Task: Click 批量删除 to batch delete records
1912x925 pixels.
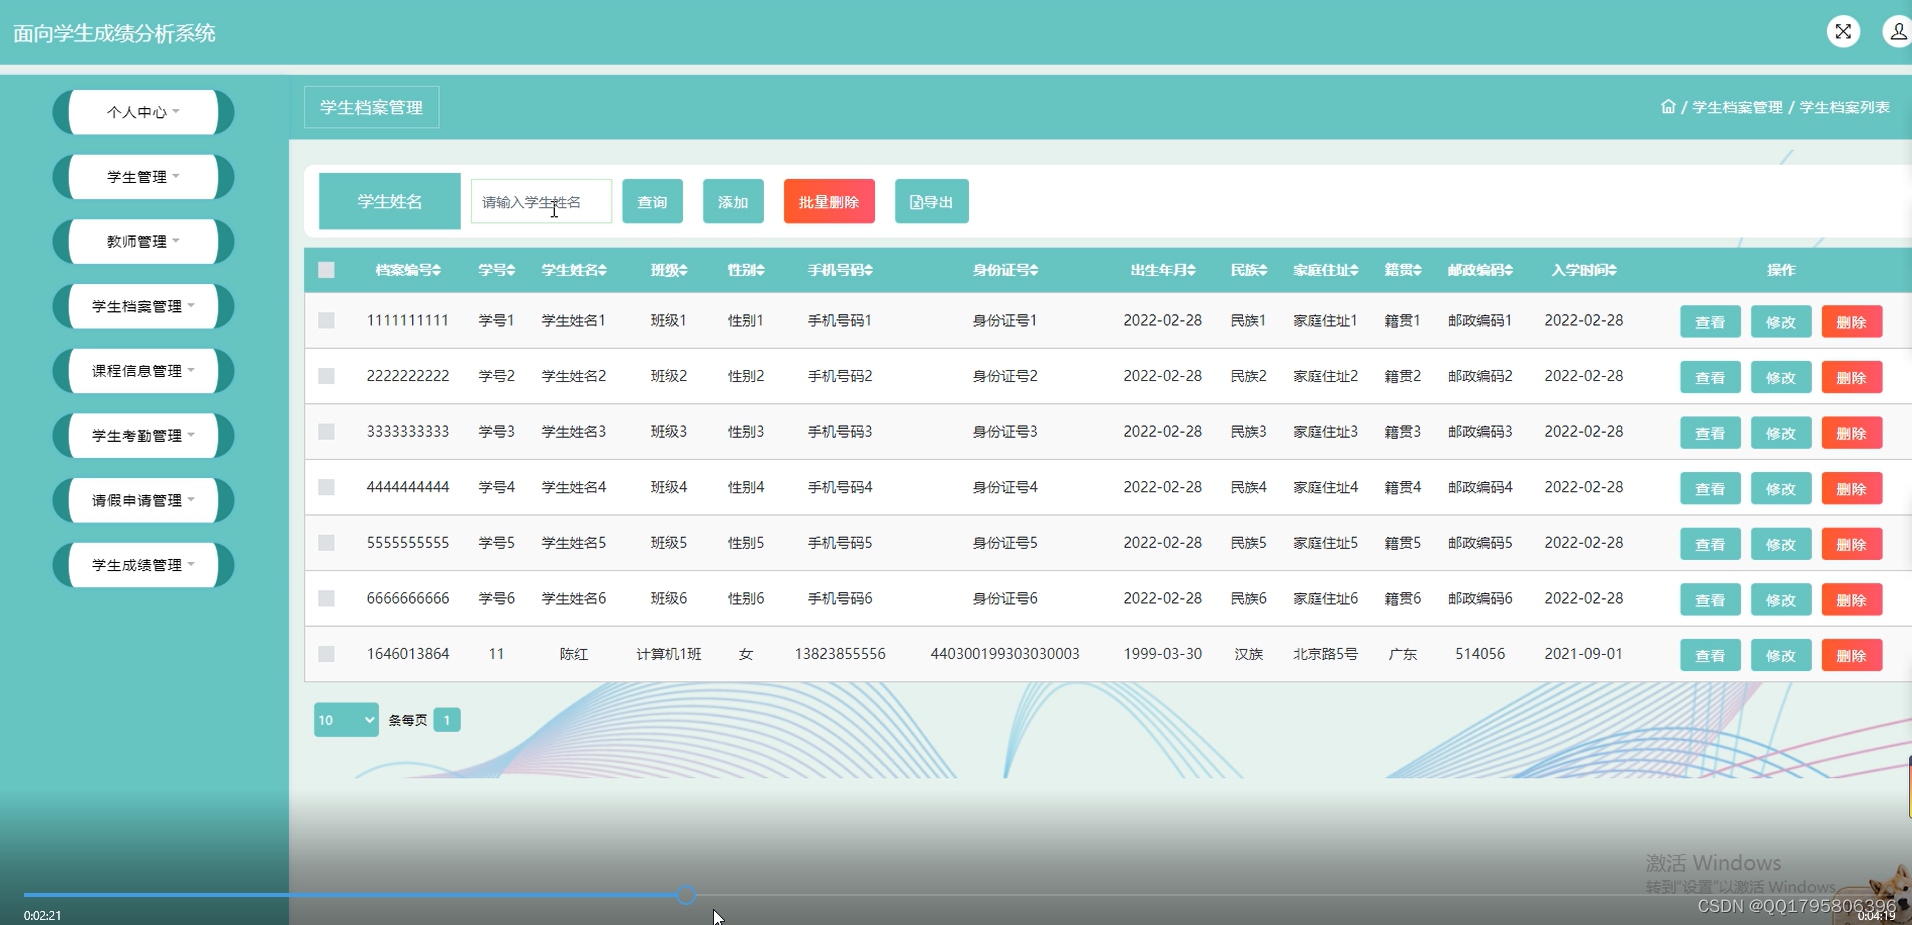Action: click(x=829, y=201)
